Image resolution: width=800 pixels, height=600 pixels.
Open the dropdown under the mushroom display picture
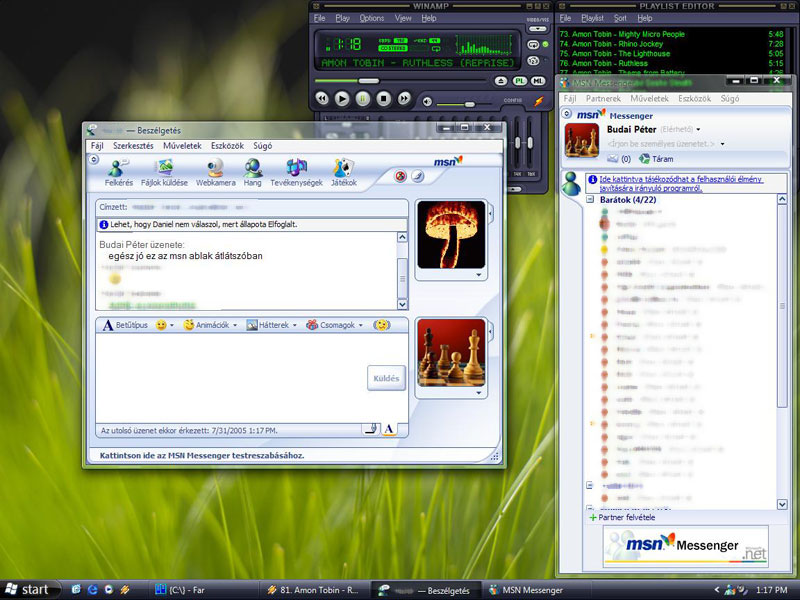coord(479,275)
